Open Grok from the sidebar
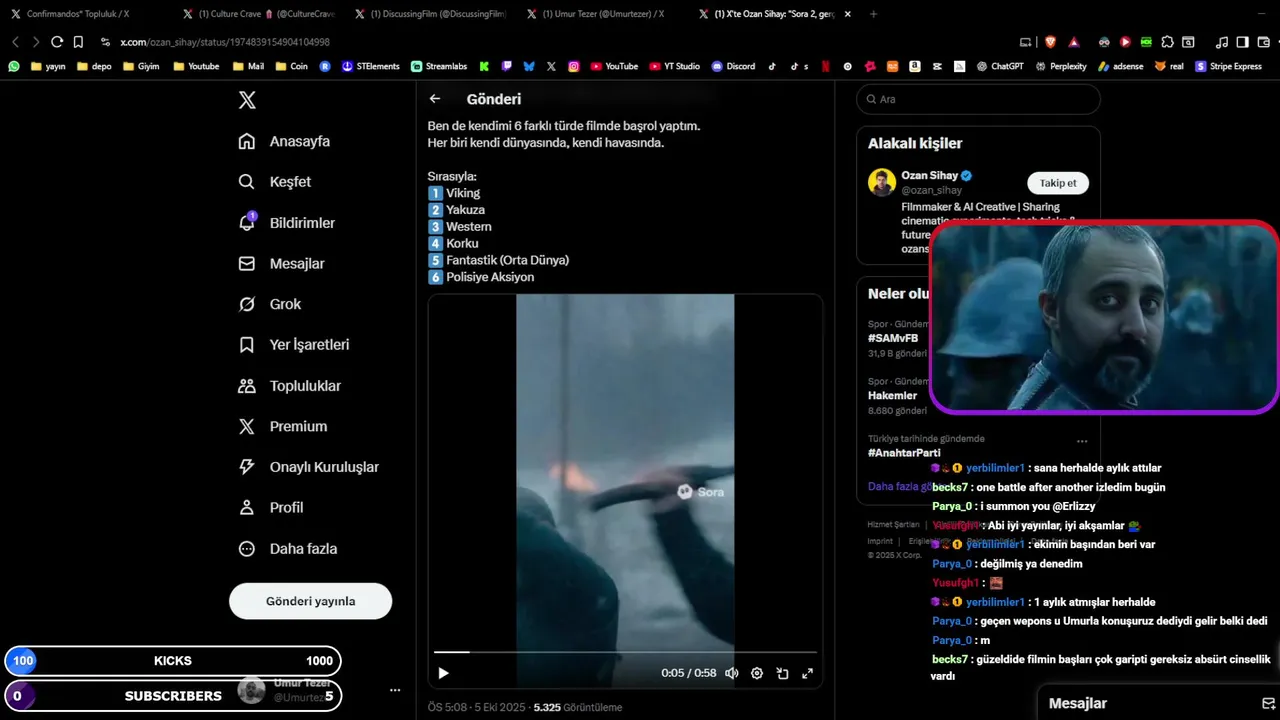The height and width of the screenshot is (720, 1280). click(270, 304)
